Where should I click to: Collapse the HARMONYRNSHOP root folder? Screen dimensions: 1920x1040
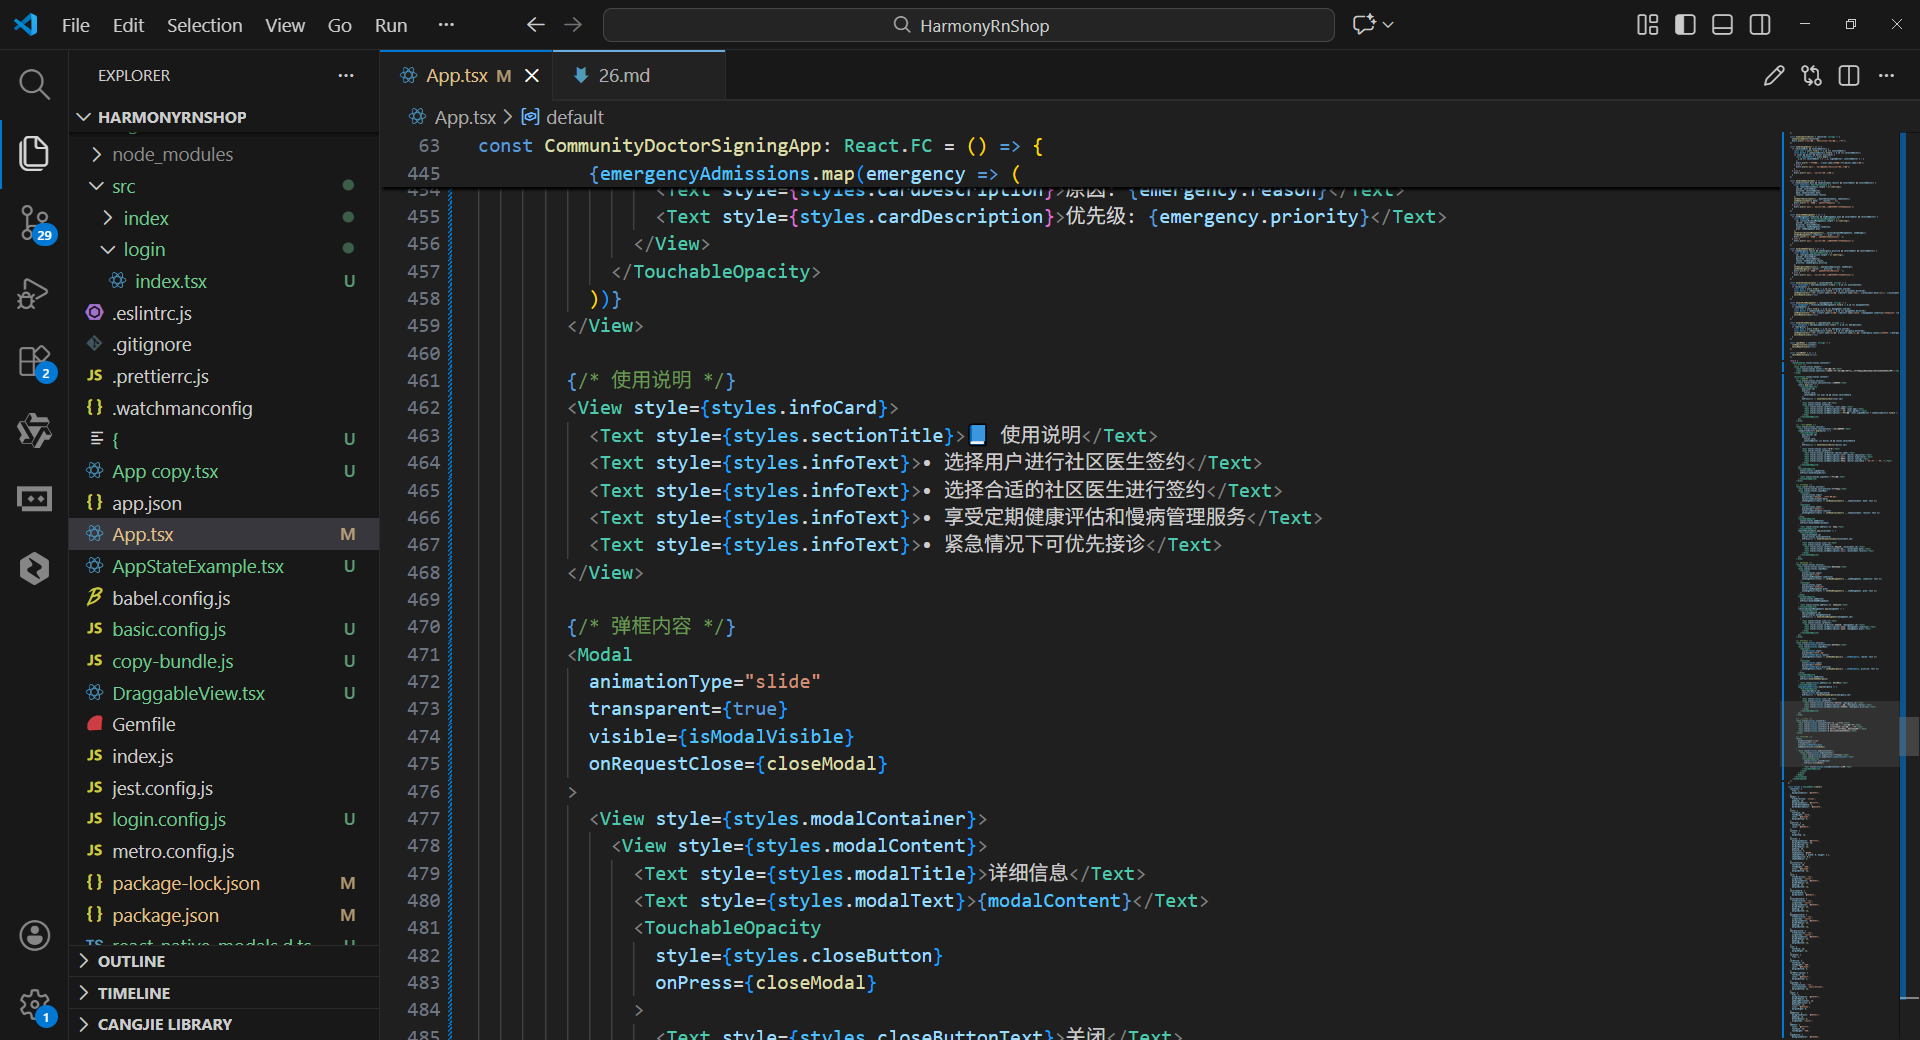(84, 117)
